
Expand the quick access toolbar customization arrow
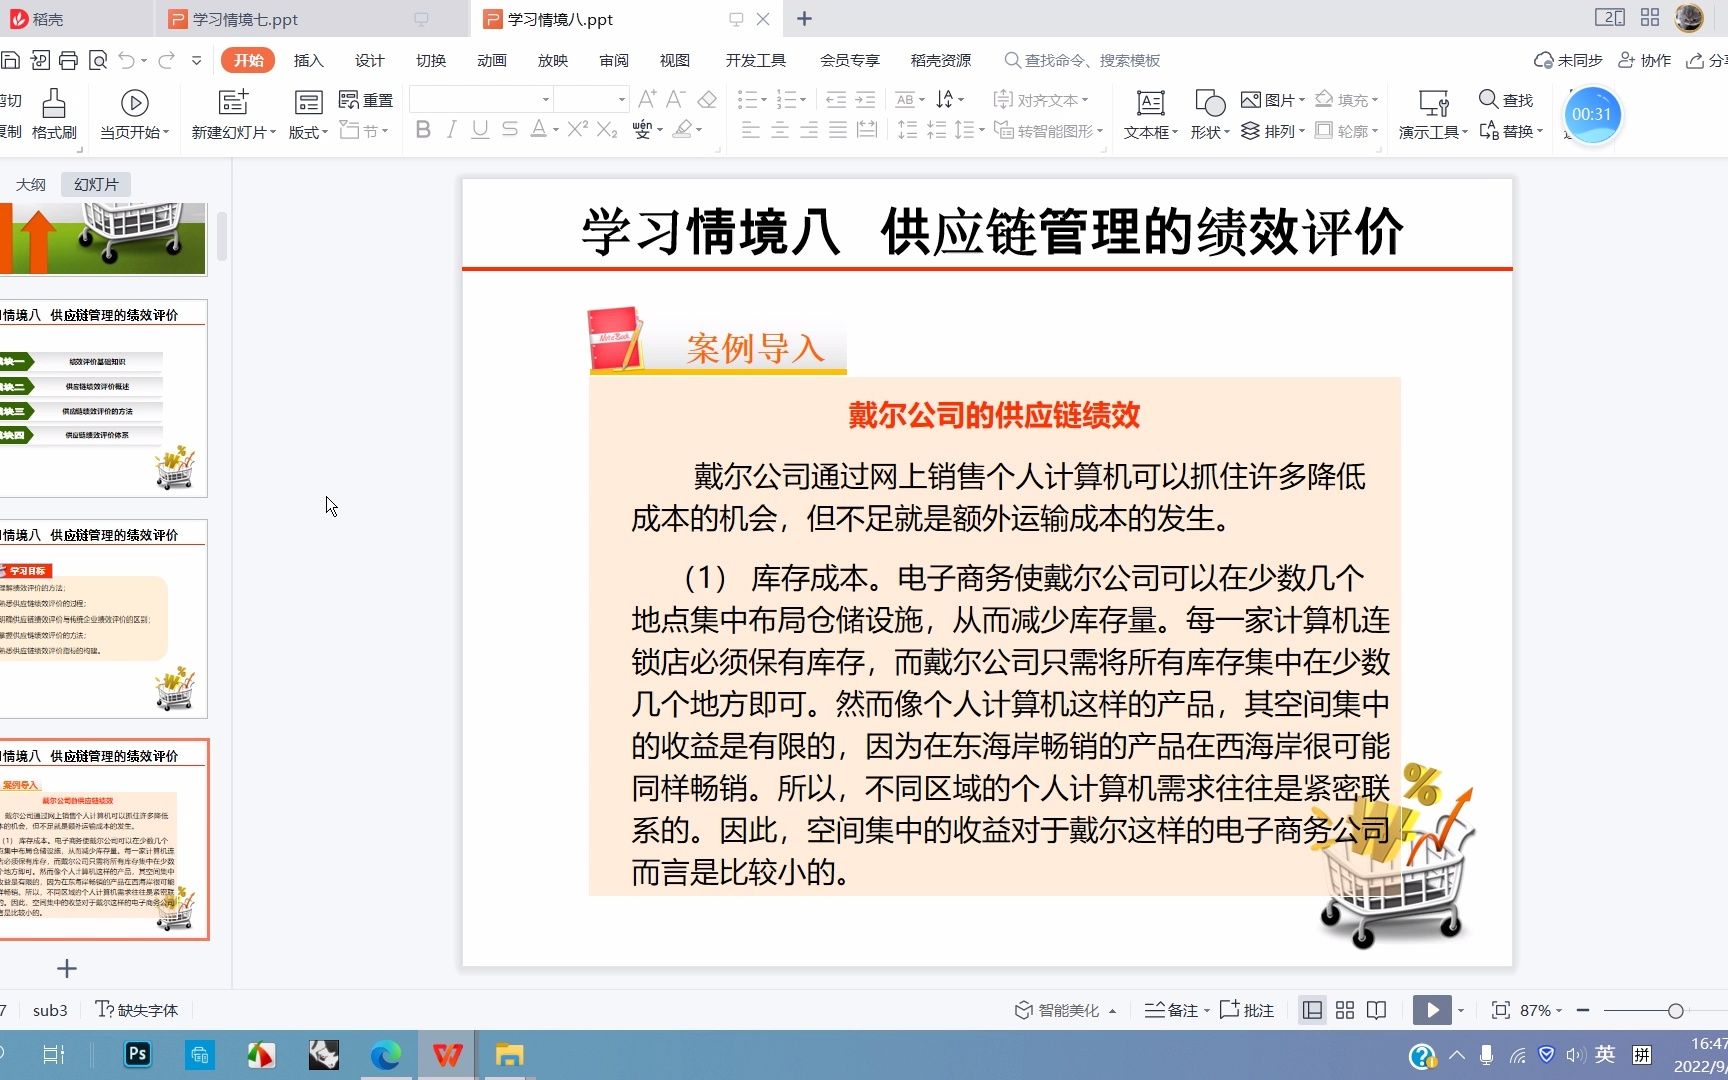point(196,60)
